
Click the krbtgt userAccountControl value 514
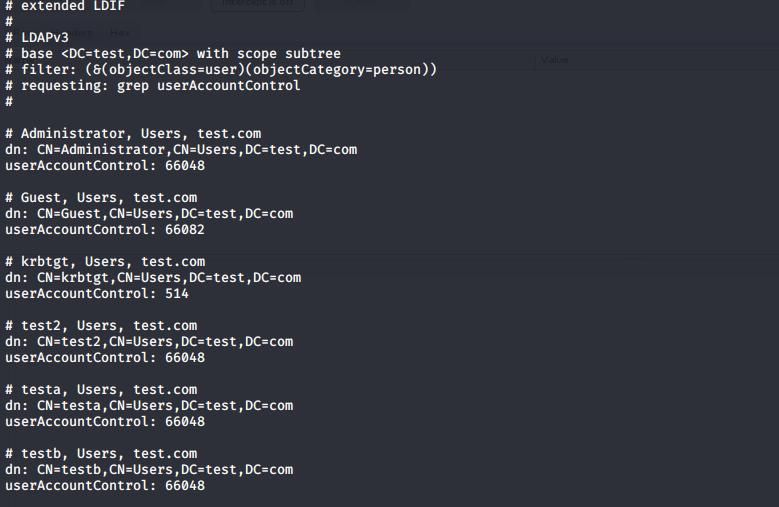pyautogui.click(x=177, y=293)
